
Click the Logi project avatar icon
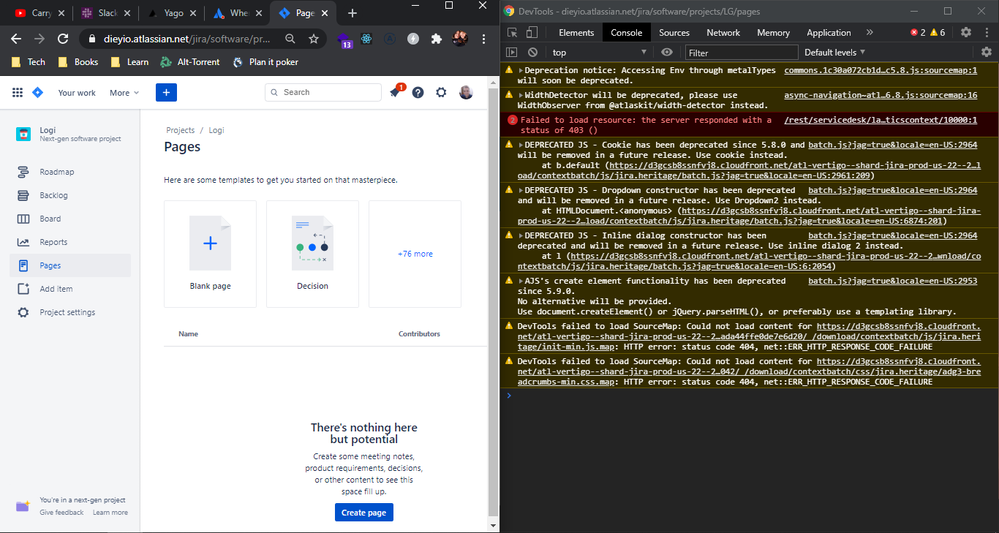click(24, 134)
